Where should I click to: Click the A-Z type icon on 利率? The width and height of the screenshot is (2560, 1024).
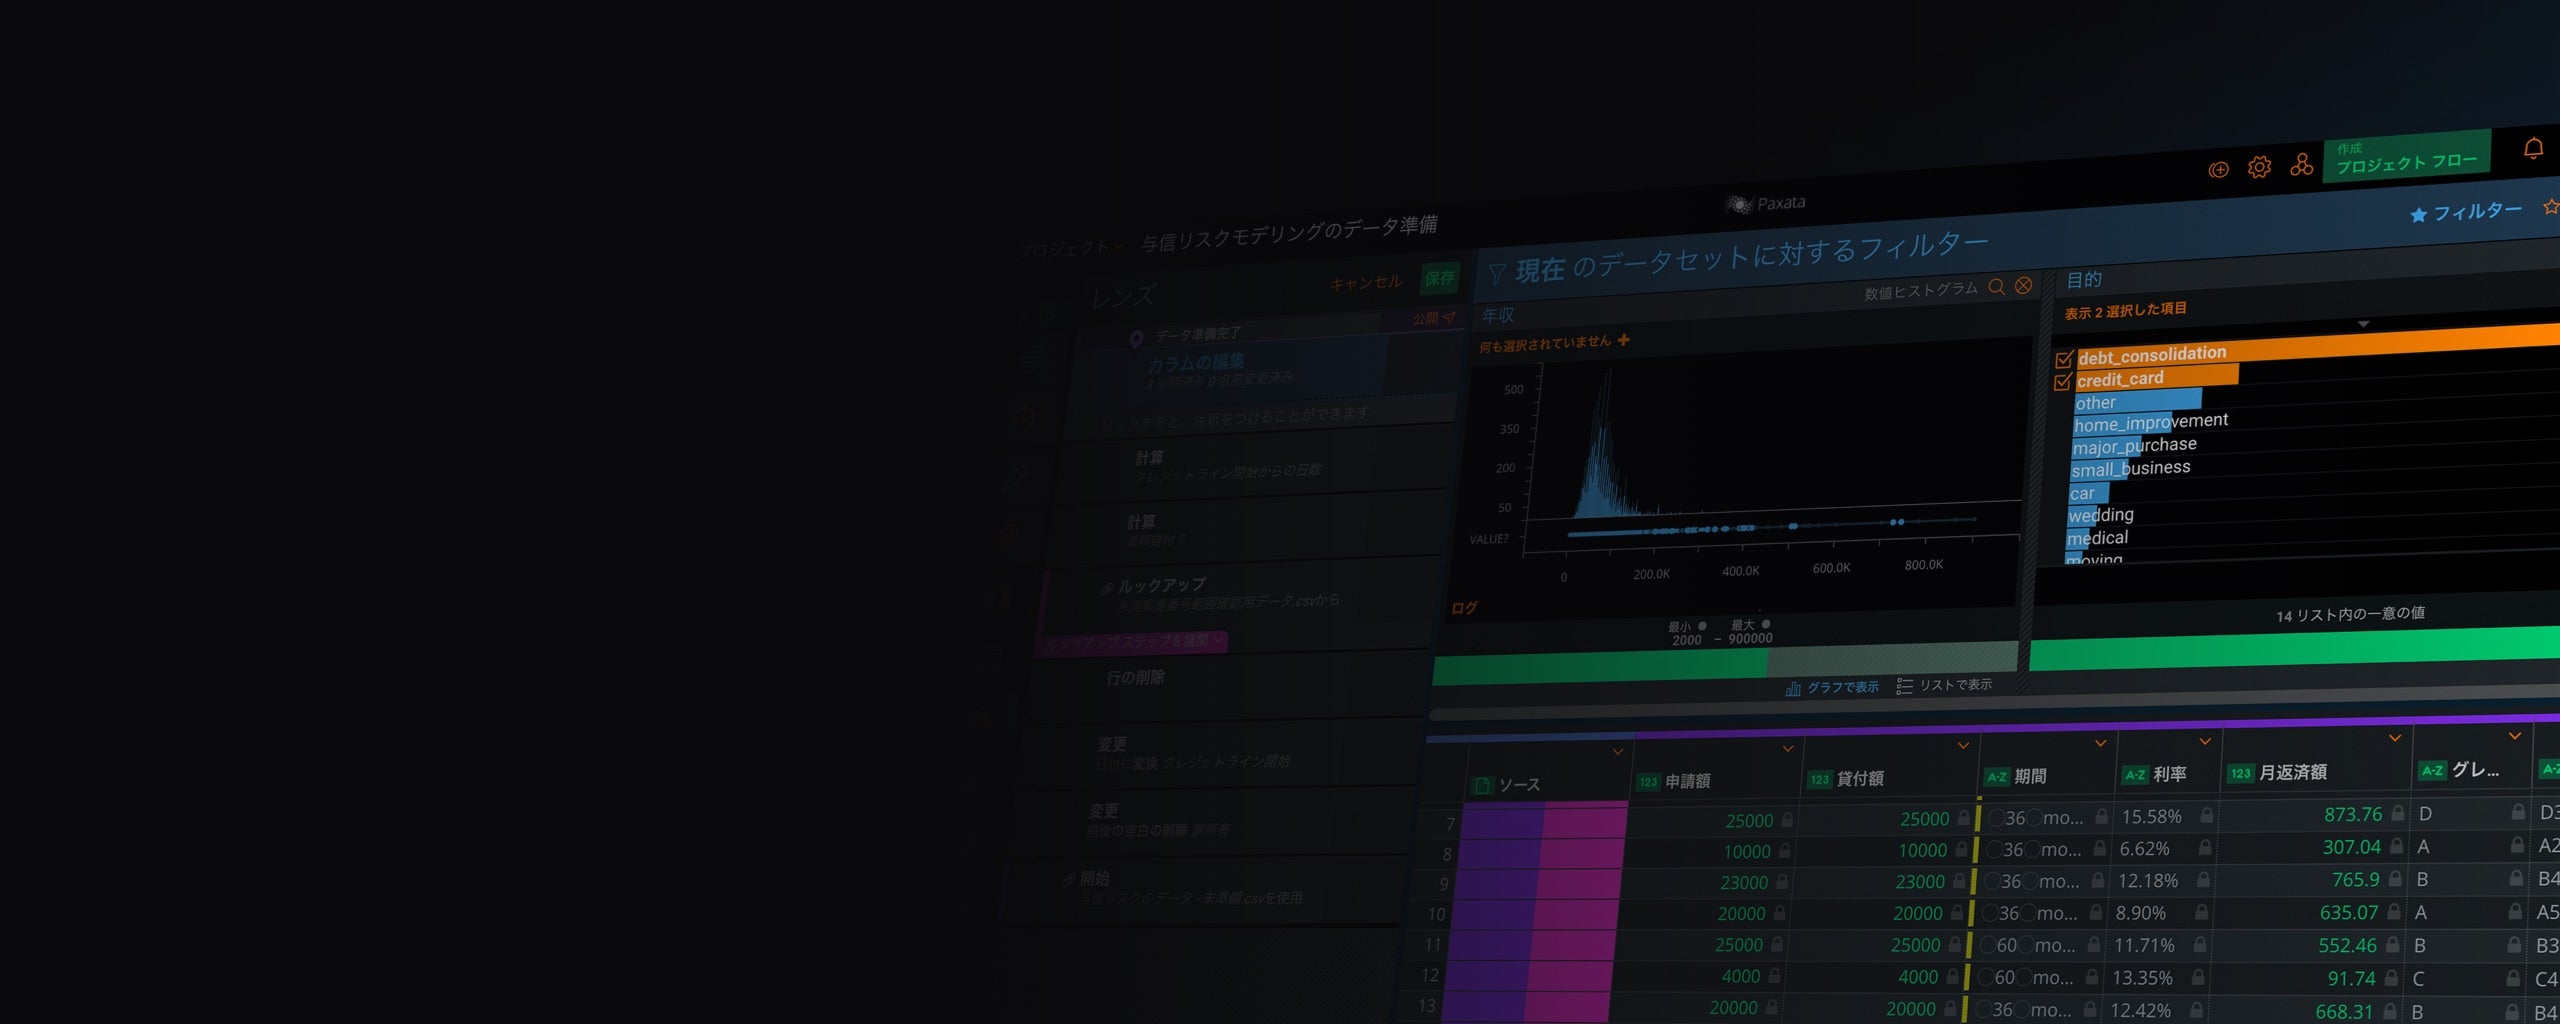click(x=2135, y=775)
